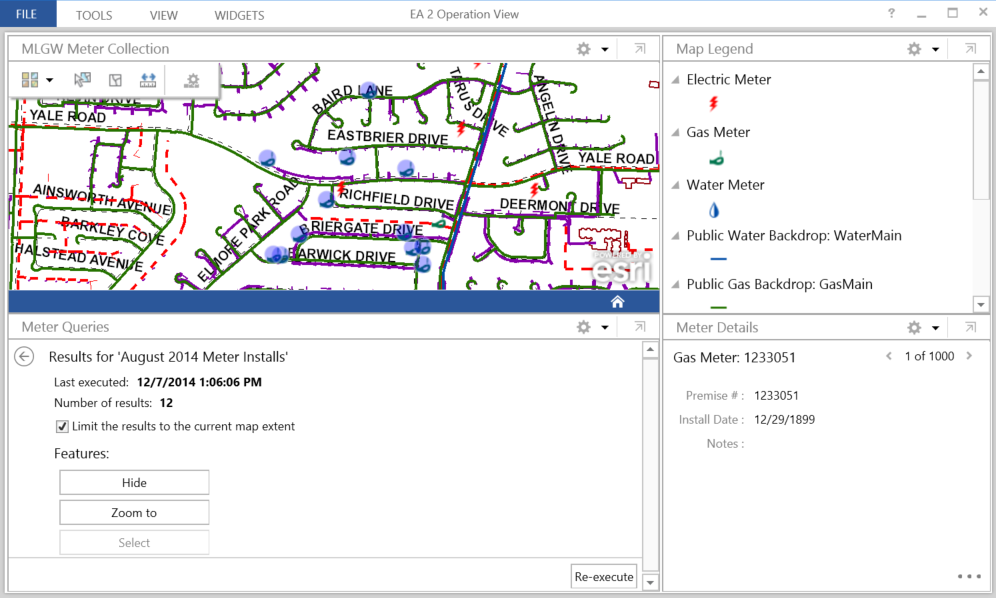Expand Meter Queries options arrow
996x598 pixels.
click(x=605, y=328)
